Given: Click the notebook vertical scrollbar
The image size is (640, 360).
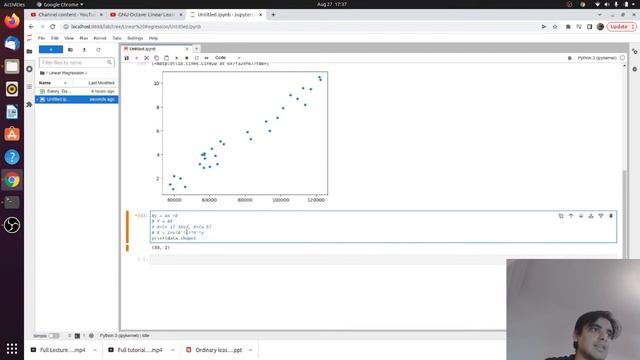Looking at the screenshot, I should [x=624, y=214].
